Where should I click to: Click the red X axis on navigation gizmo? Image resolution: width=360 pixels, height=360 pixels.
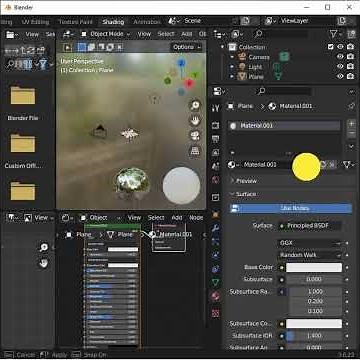tap(189, 83)
